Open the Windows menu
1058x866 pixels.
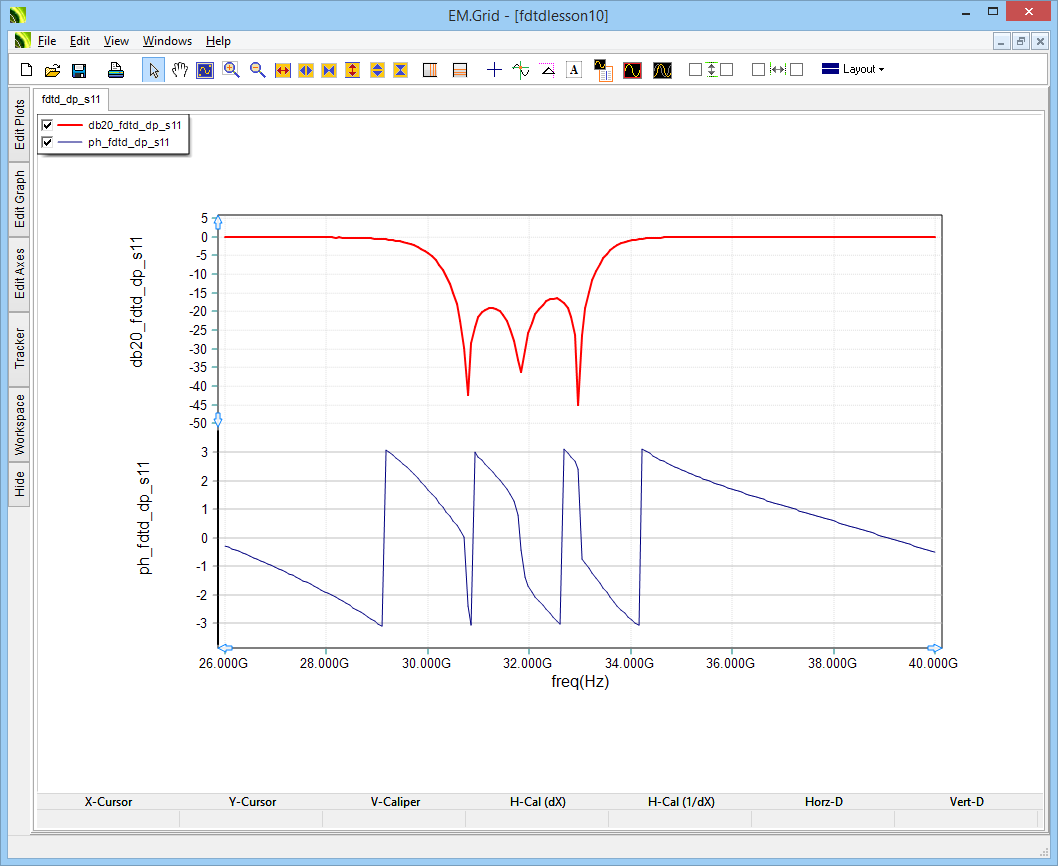(167, 41)
